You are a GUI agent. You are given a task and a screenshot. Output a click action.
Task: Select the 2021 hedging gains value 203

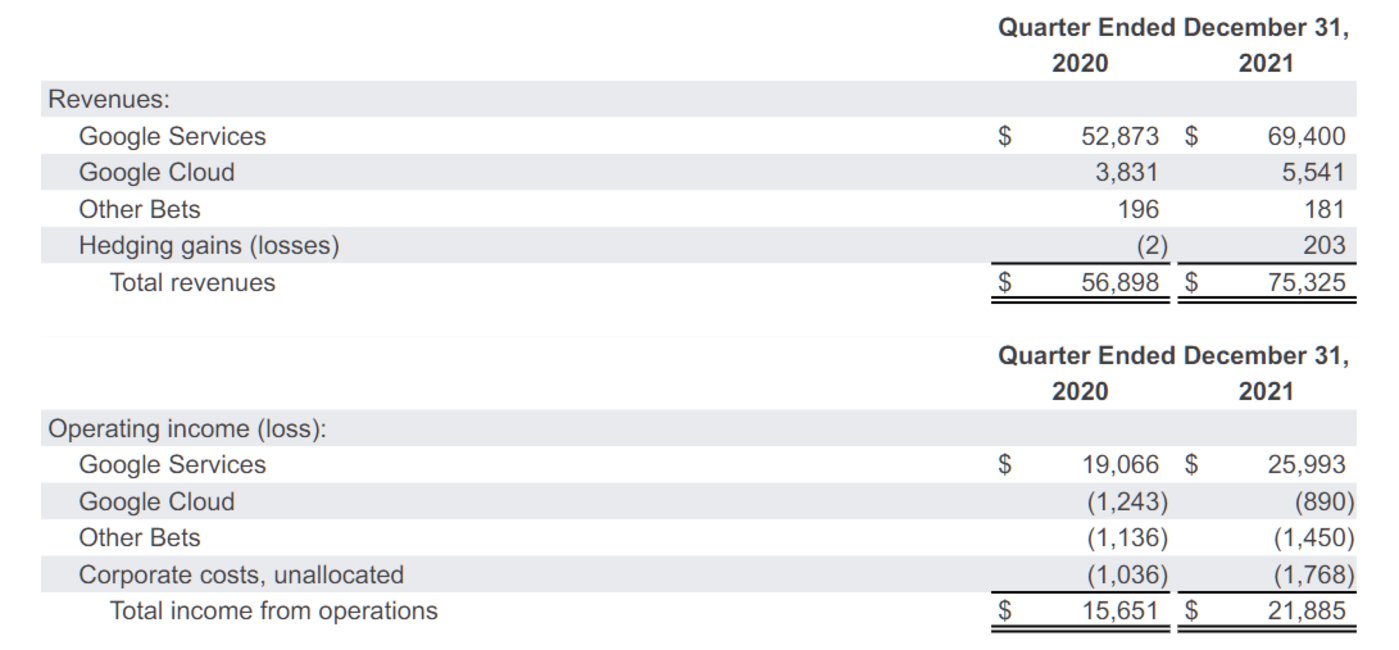[1325, 246]
